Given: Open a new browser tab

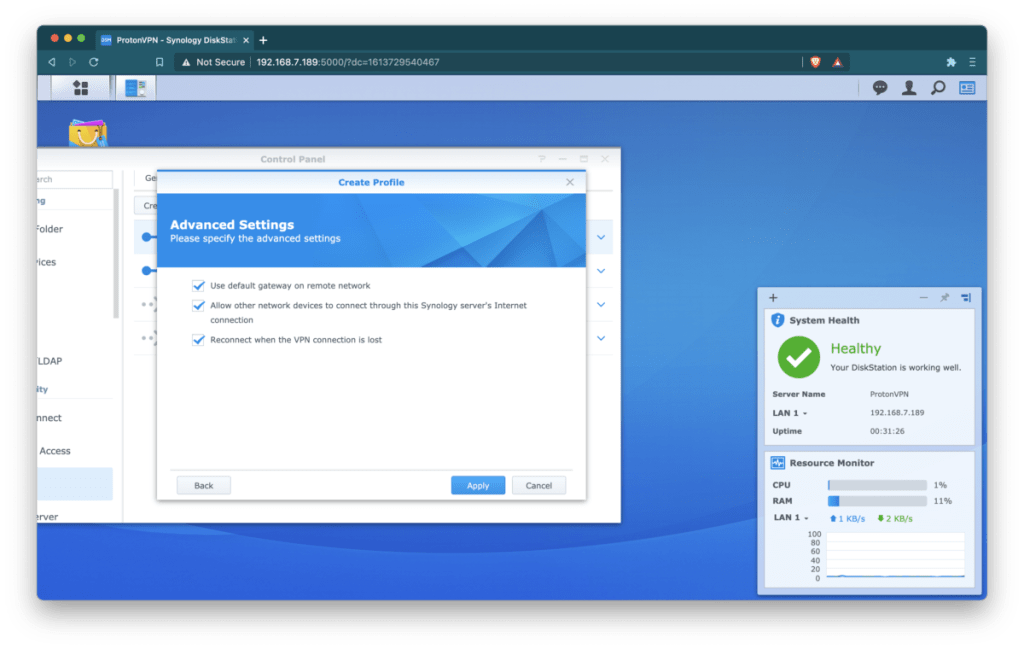Looking at the screenshot, I should [x=263, y=40].
